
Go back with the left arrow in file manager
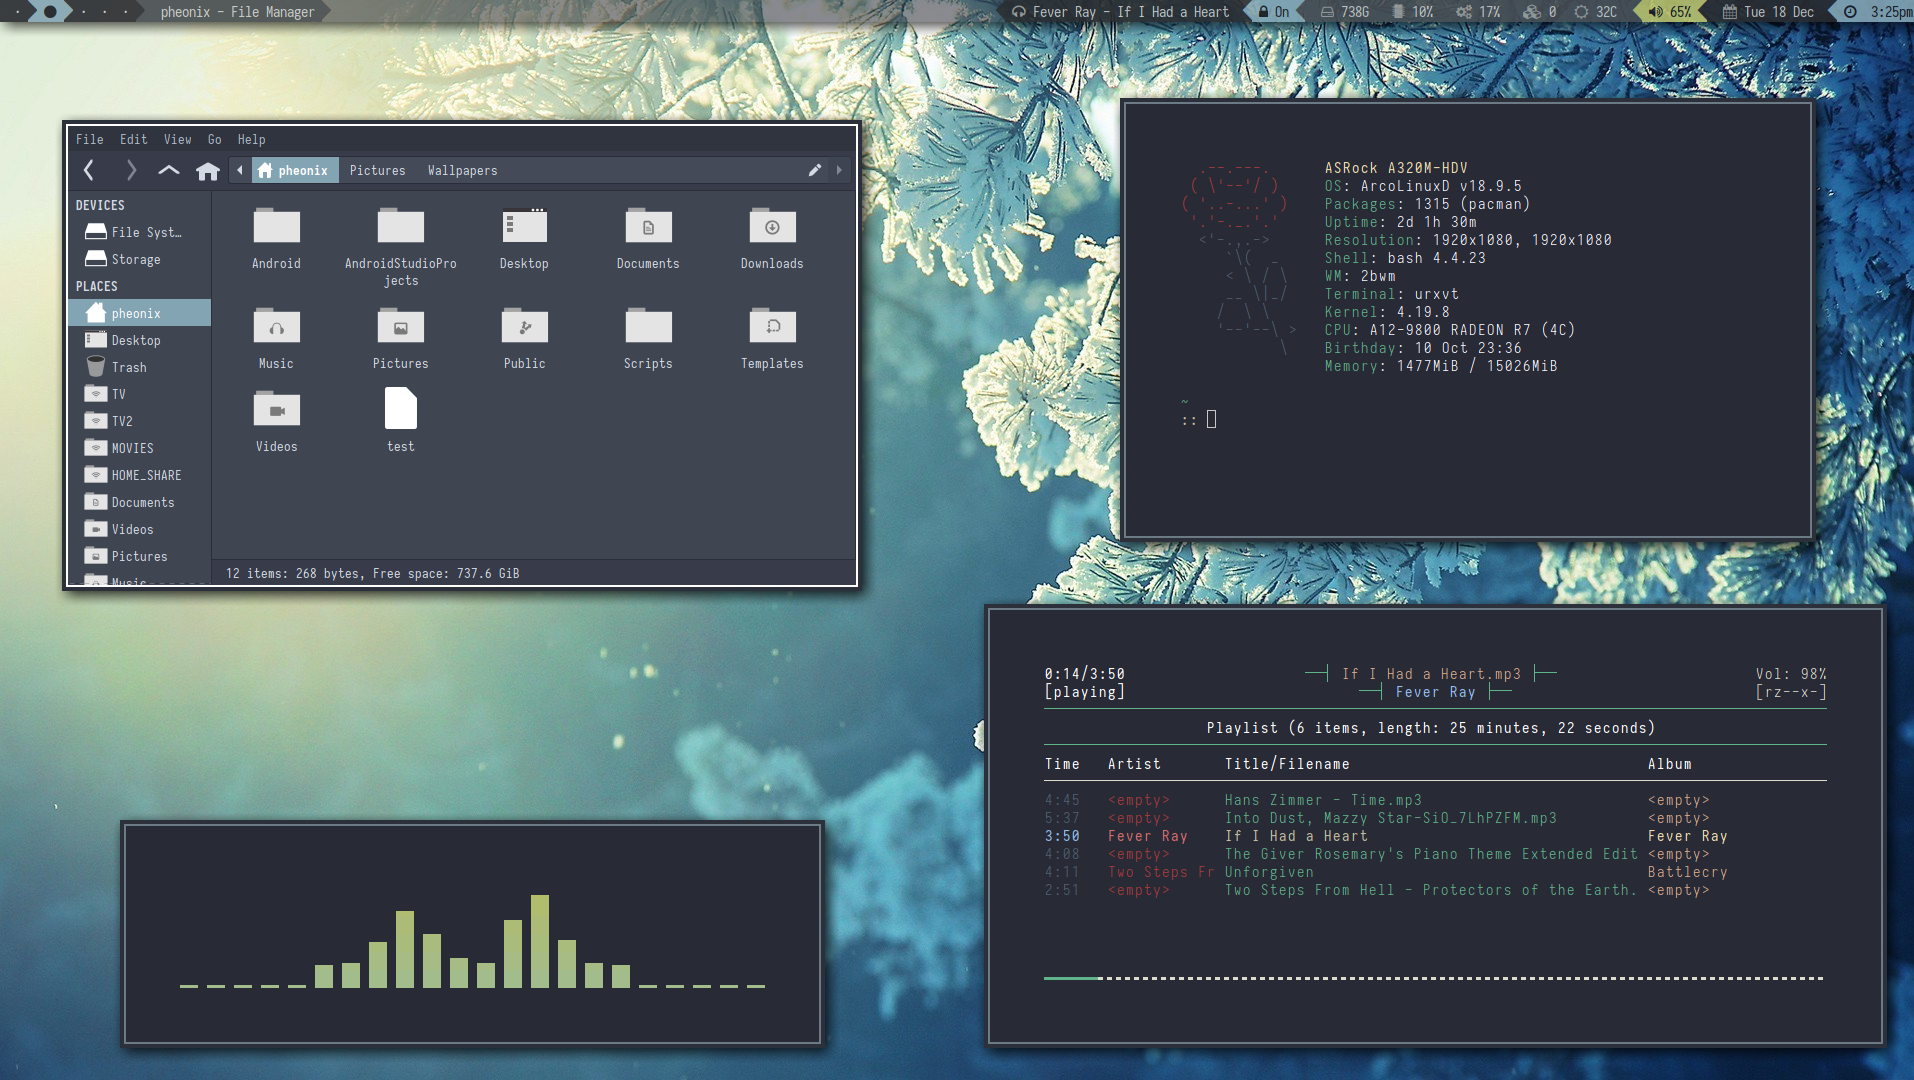89,171
